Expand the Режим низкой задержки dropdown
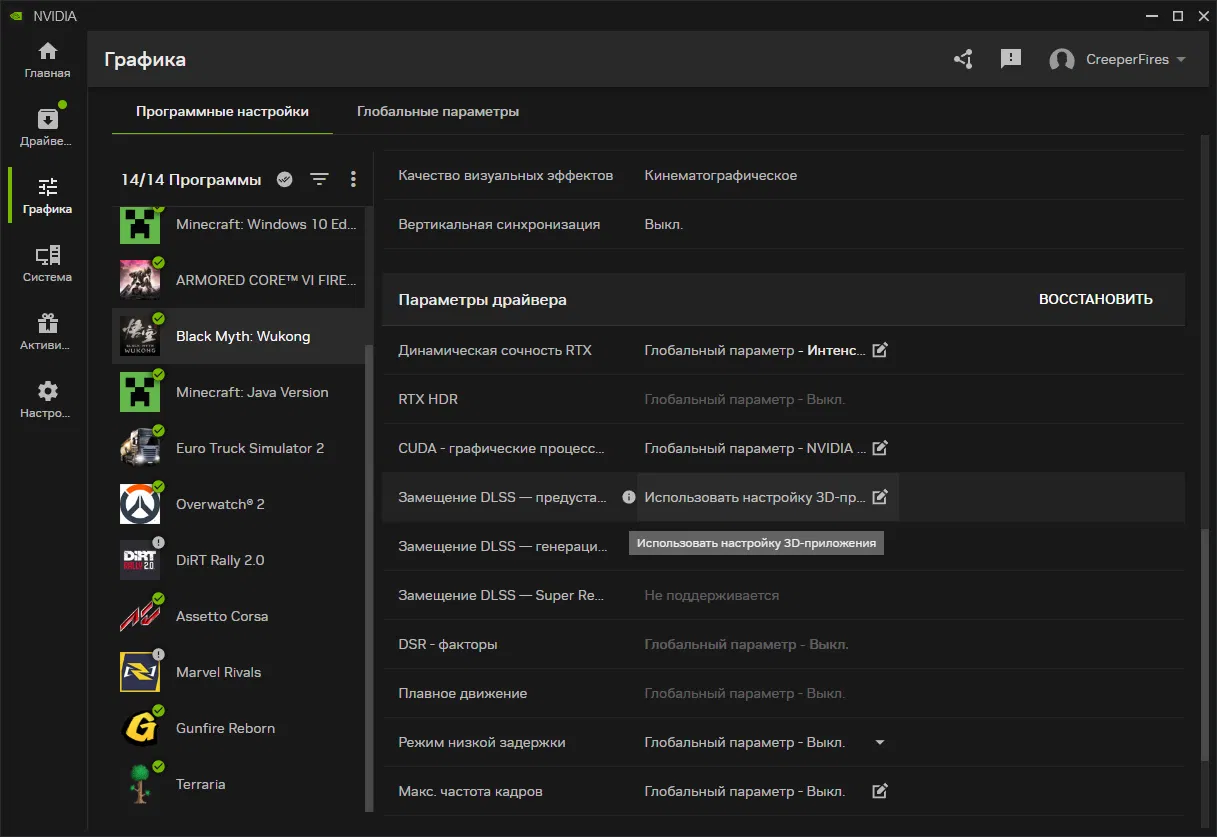This screenshot has width=1217, height=837. pos(880,742)
